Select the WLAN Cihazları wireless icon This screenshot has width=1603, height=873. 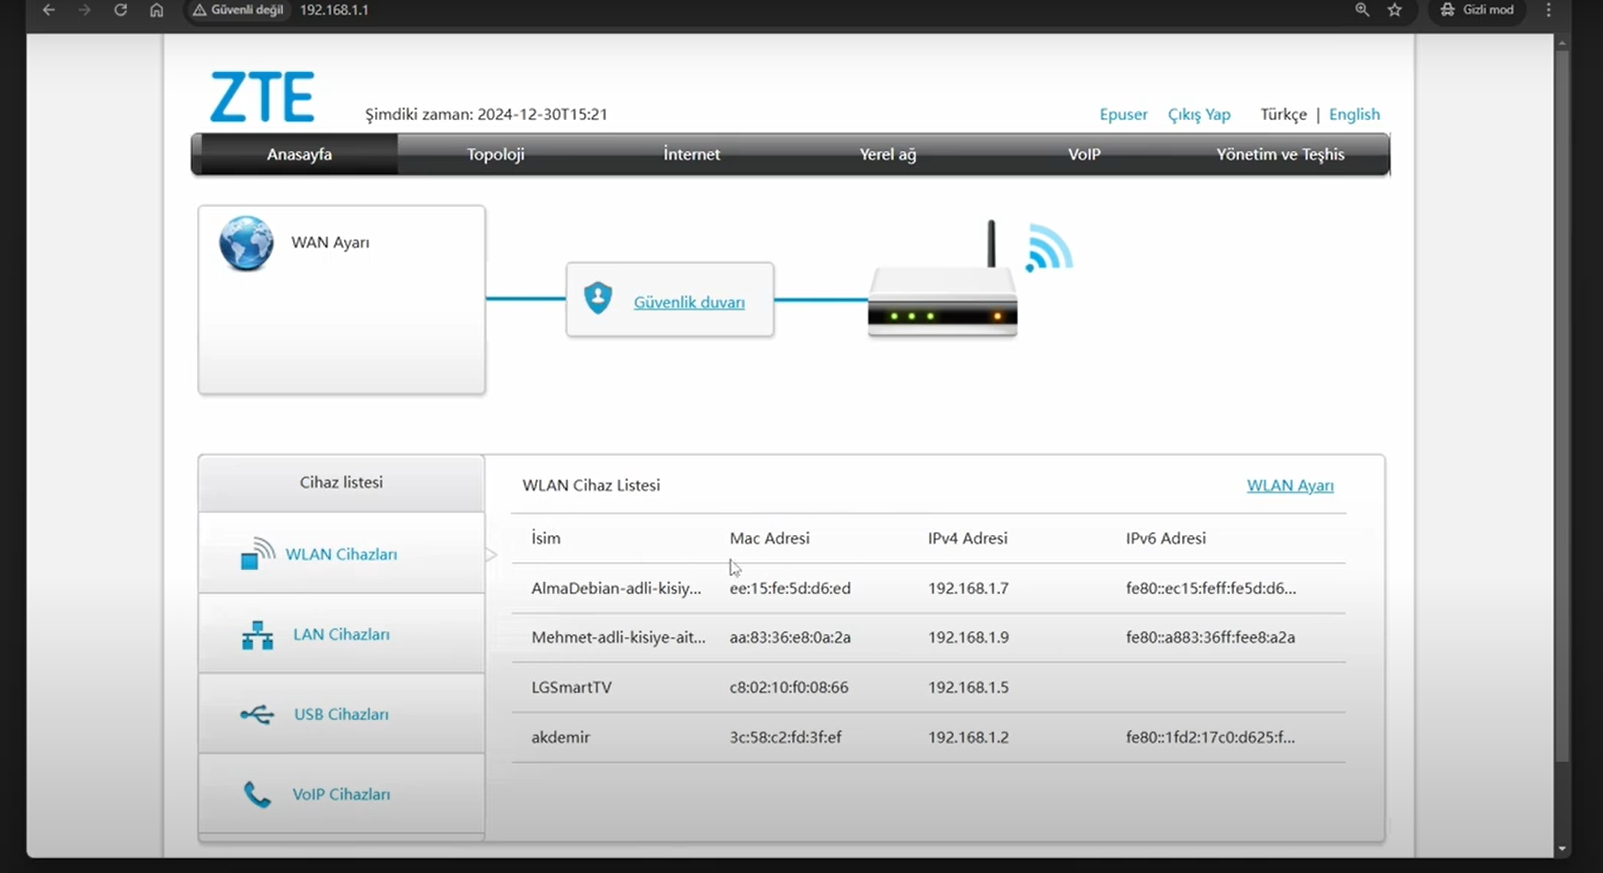[257, 553]
